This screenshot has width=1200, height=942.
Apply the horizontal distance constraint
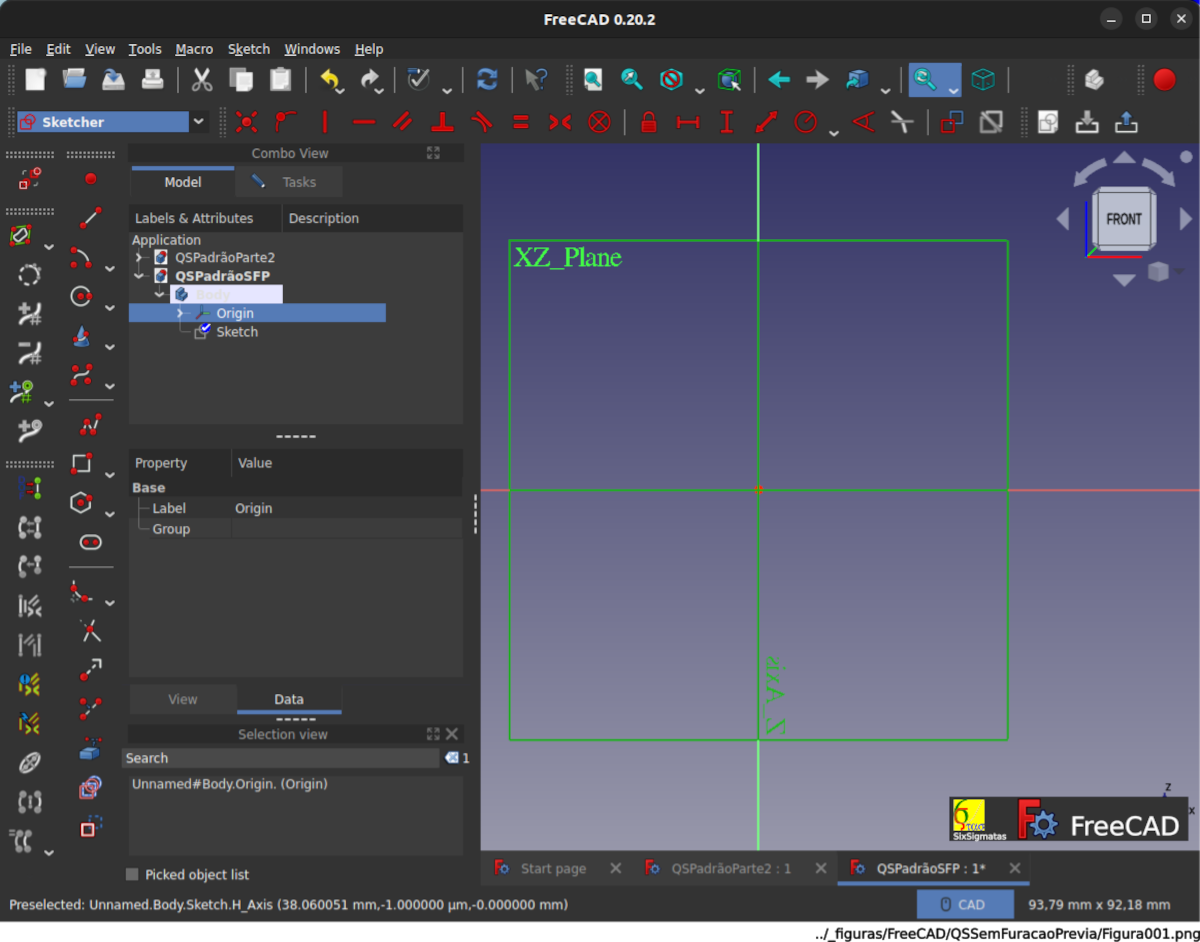[x=688, y=122]
